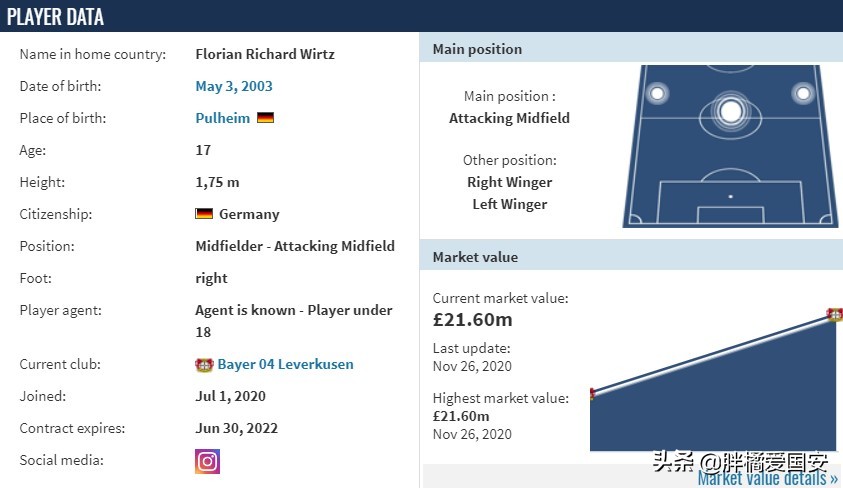This screenshot has height=488, width=843.
Task: Open the Bayer 04 Leverkusen club link
Action: [285, 365]
